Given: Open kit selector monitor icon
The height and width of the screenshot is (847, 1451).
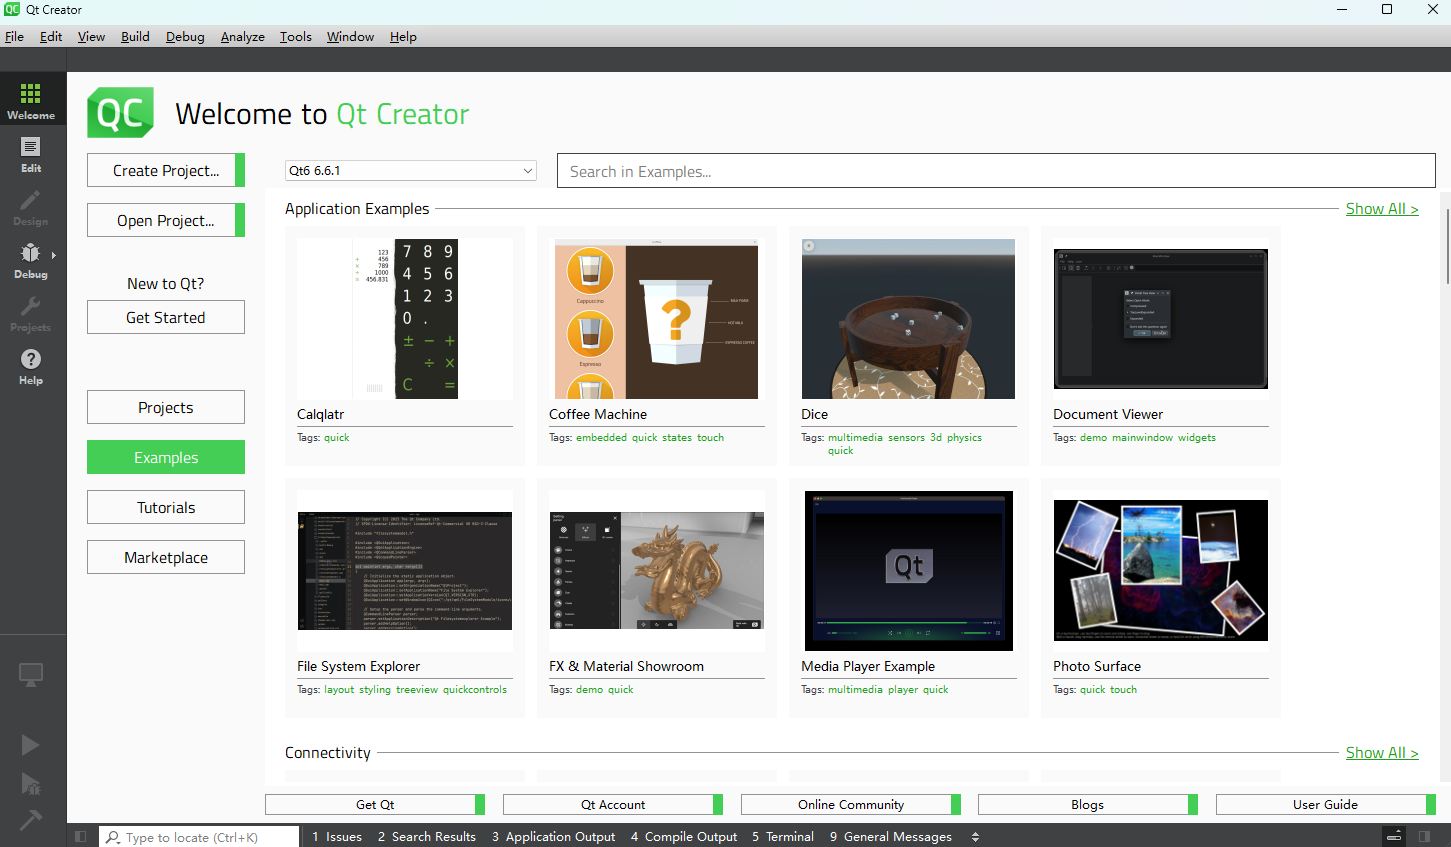Looking at the screenshot, I should (31, 675).
